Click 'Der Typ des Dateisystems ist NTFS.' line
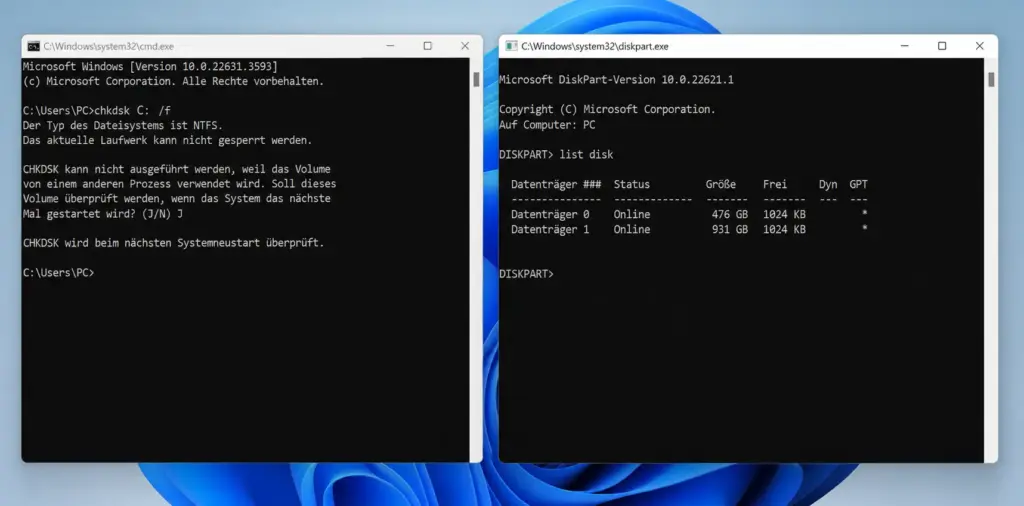1024x506 pixels. coord(123,125)
